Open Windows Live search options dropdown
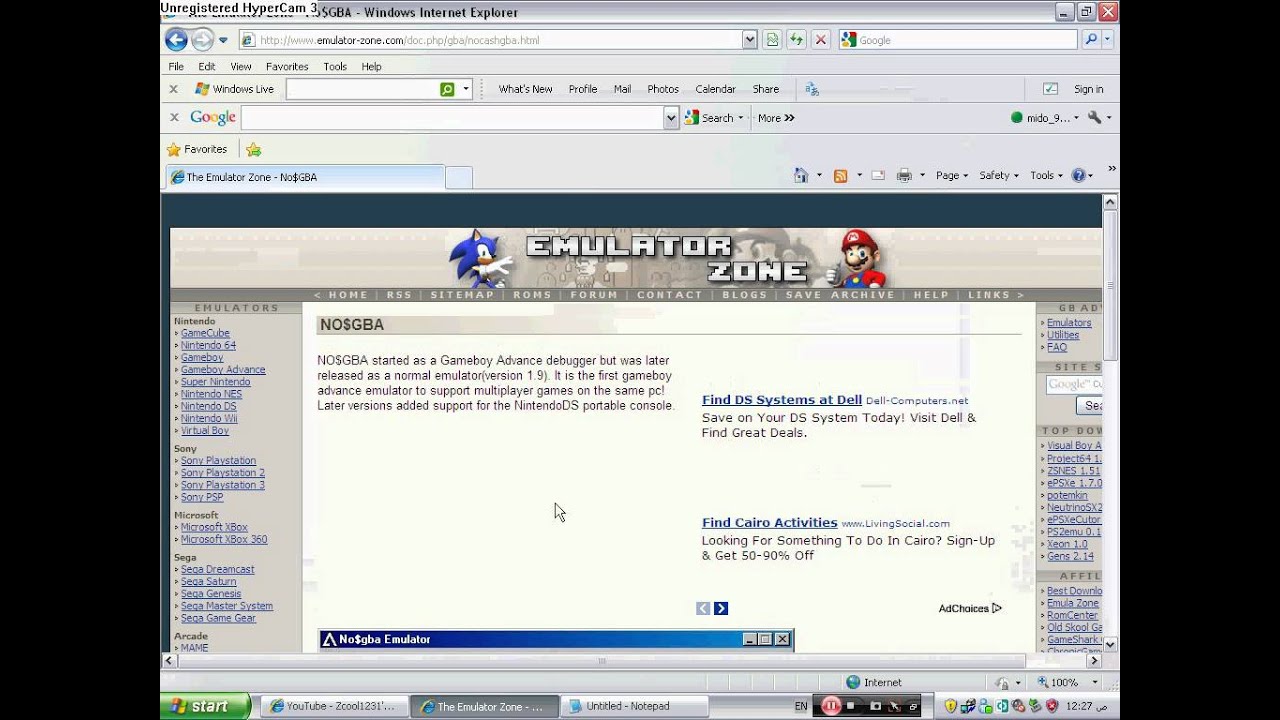Viewport: 1280px width, 720px height. pos(465,89)
